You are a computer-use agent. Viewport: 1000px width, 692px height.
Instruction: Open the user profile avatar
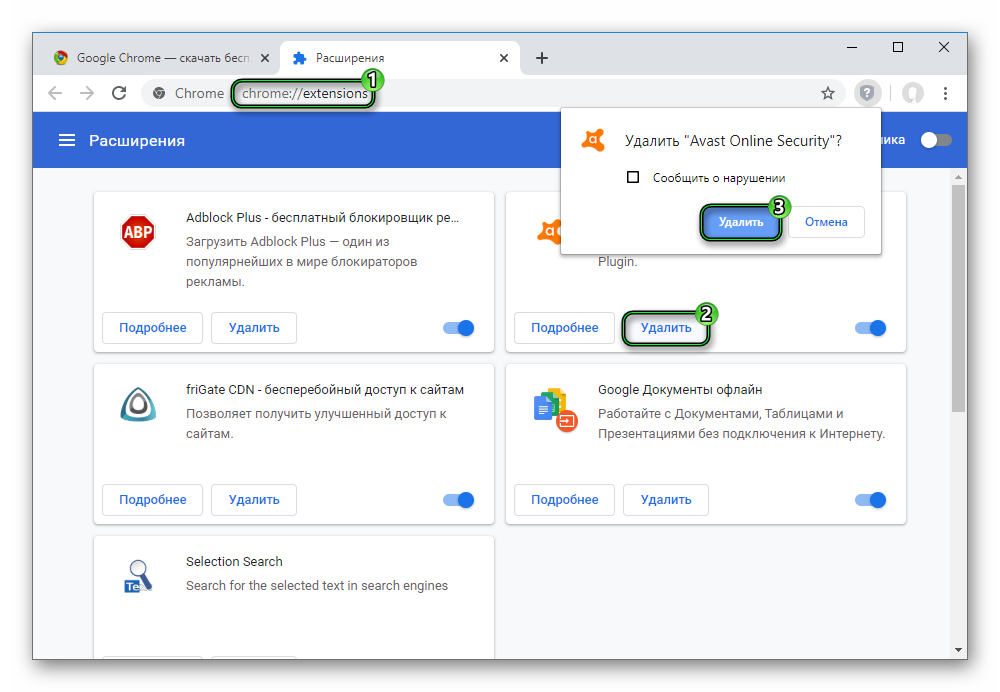tap(913, 93)
